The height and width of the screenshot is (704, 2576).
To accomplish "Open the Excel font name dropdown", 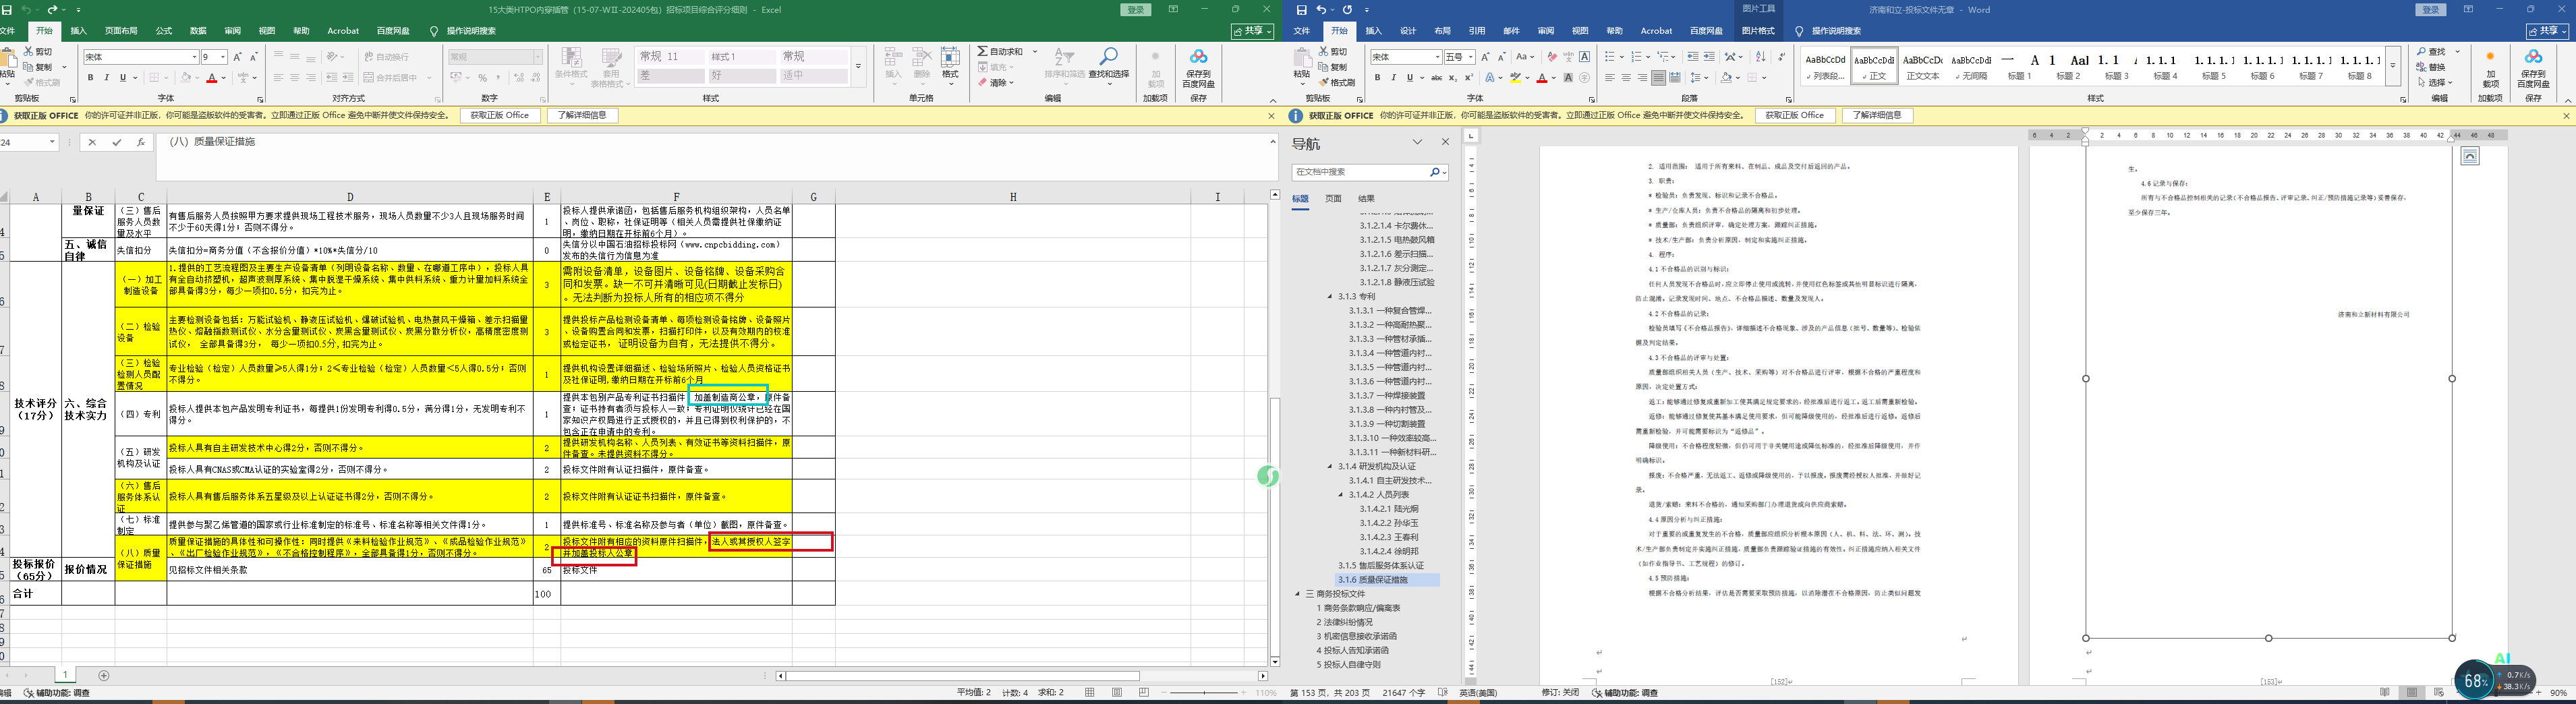I will coord(194,57).
